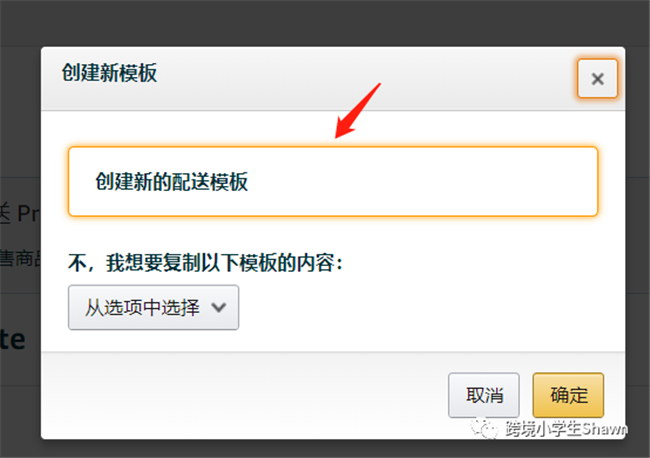Viewport: 650px width, 458px height.
Task: Click the 创建新模板 dialog title
Action: [x=109, y=73]
